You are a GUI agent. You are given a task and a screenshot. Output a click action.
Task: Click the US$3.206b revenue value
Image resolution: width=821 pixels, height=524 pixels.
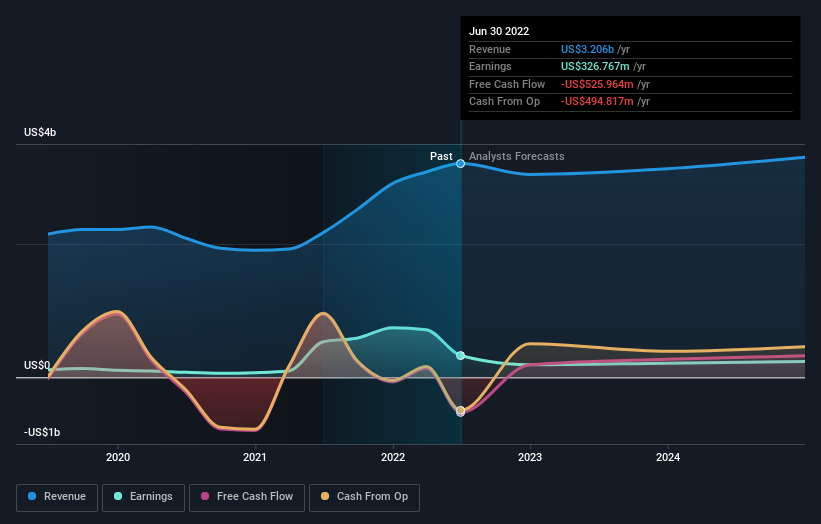[587, 49]
